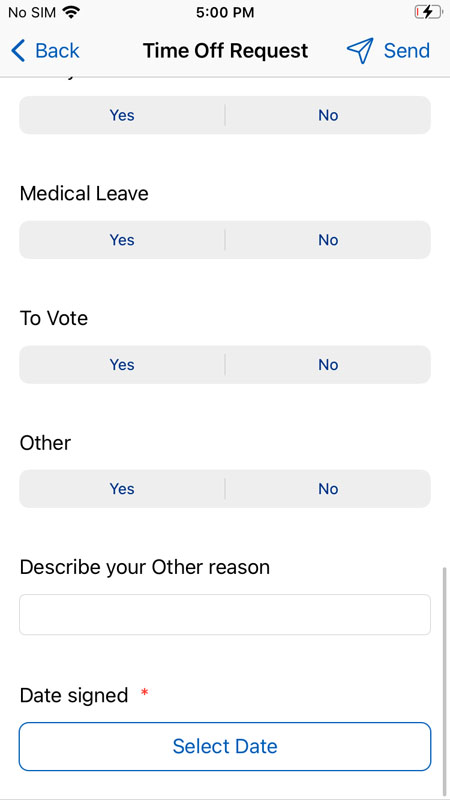450x800 pixels.
Task: Tap the 5:00 PM clock in status bar
Action: 225,13
